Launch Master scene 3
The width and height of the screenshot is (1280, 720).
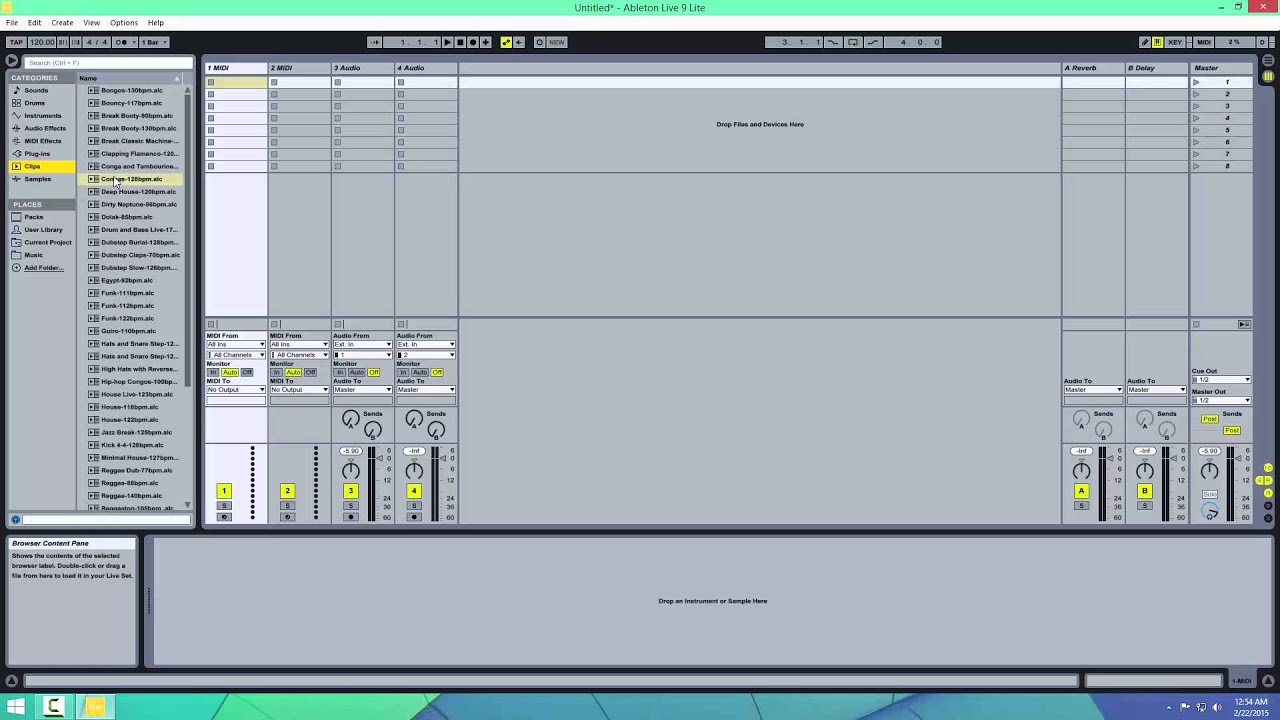point(1196,106)
